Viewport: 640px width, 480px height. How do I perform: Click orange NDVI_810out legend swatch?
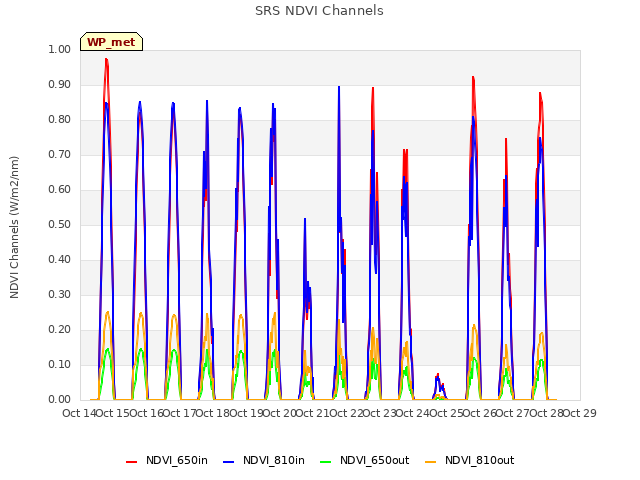pyautogui.click(x=430, y=462)
